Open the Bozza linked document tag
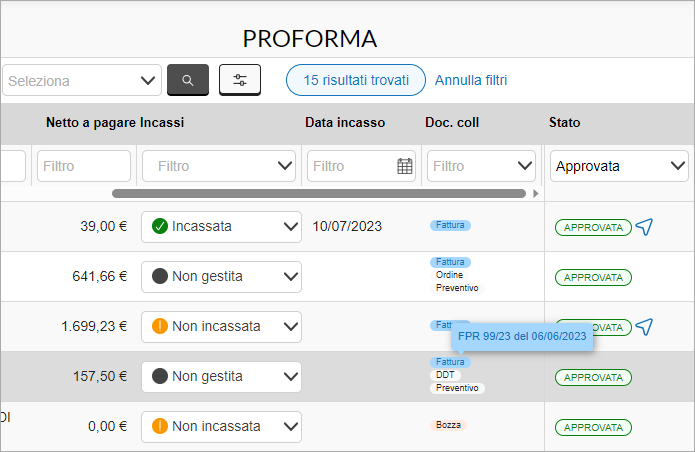Image resolution: width=695 pixels, height=452 pixels. (448, 425)
